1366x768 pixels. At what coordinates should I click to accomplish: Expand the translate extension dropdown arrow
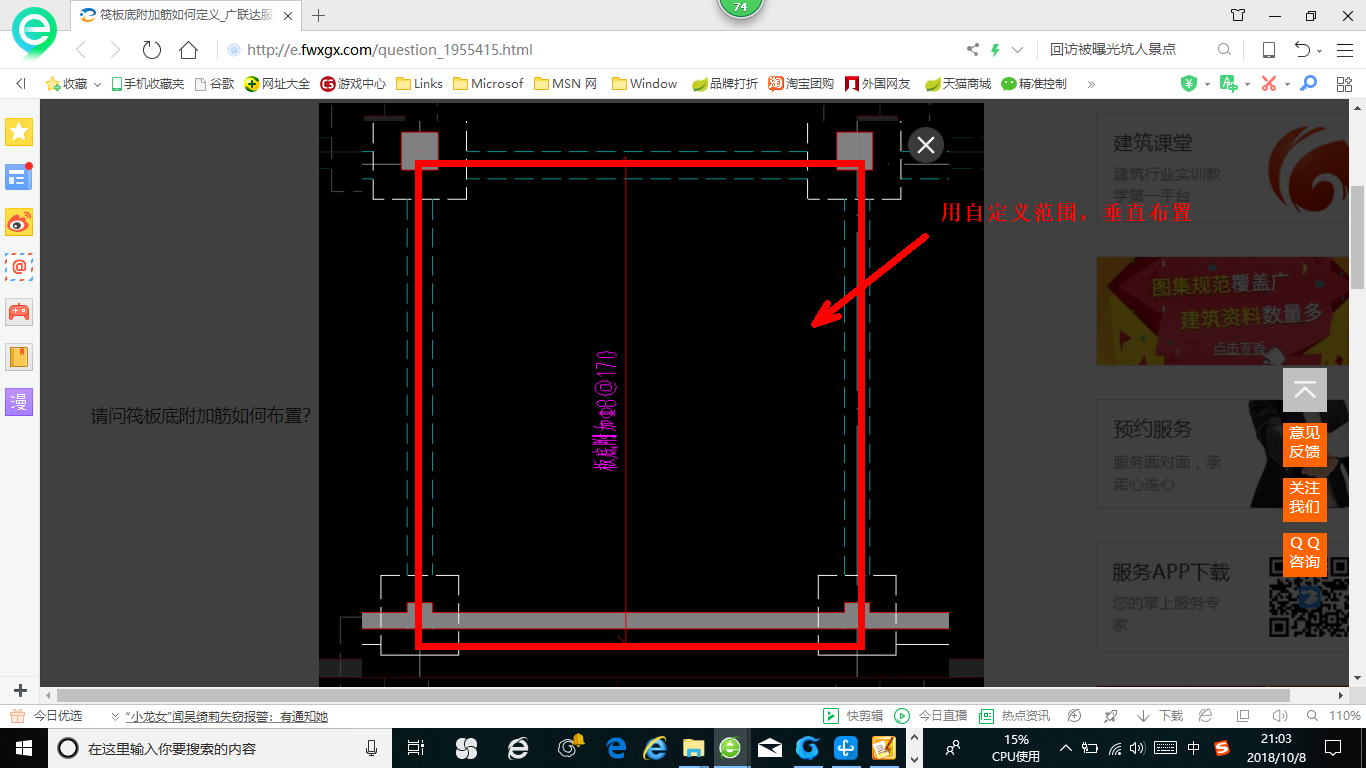(x=1247, y=85)
